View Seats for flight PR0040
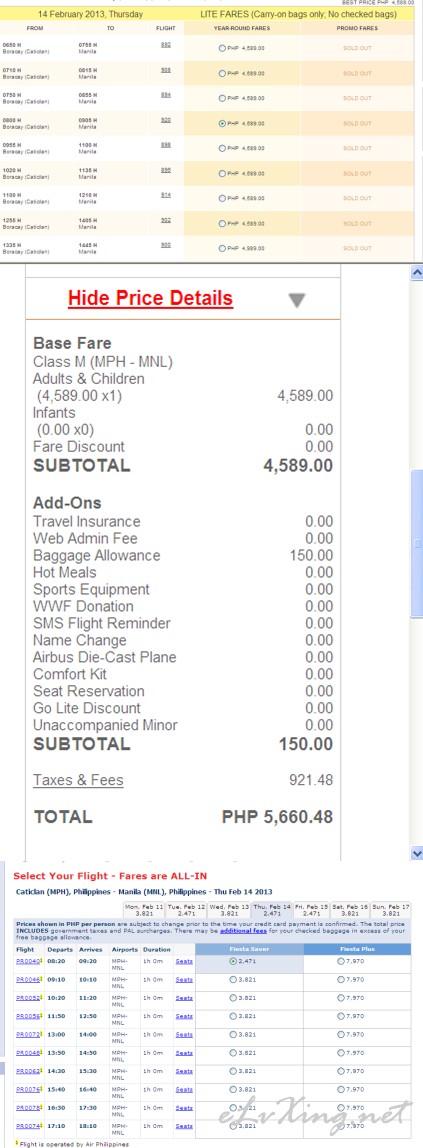 (x=184, y=961)
